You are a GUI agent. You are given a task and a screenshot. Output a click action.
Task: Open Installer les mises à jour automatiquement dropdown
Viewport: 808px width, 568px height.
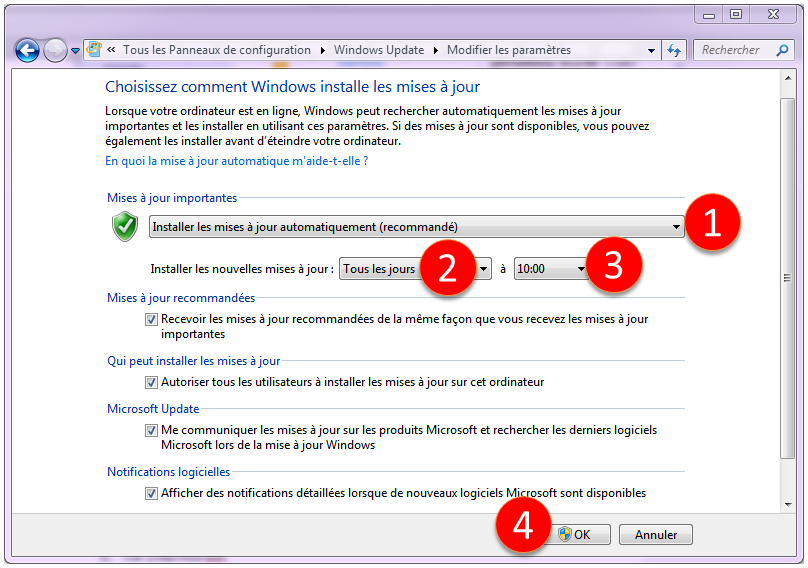pos(416,227)
